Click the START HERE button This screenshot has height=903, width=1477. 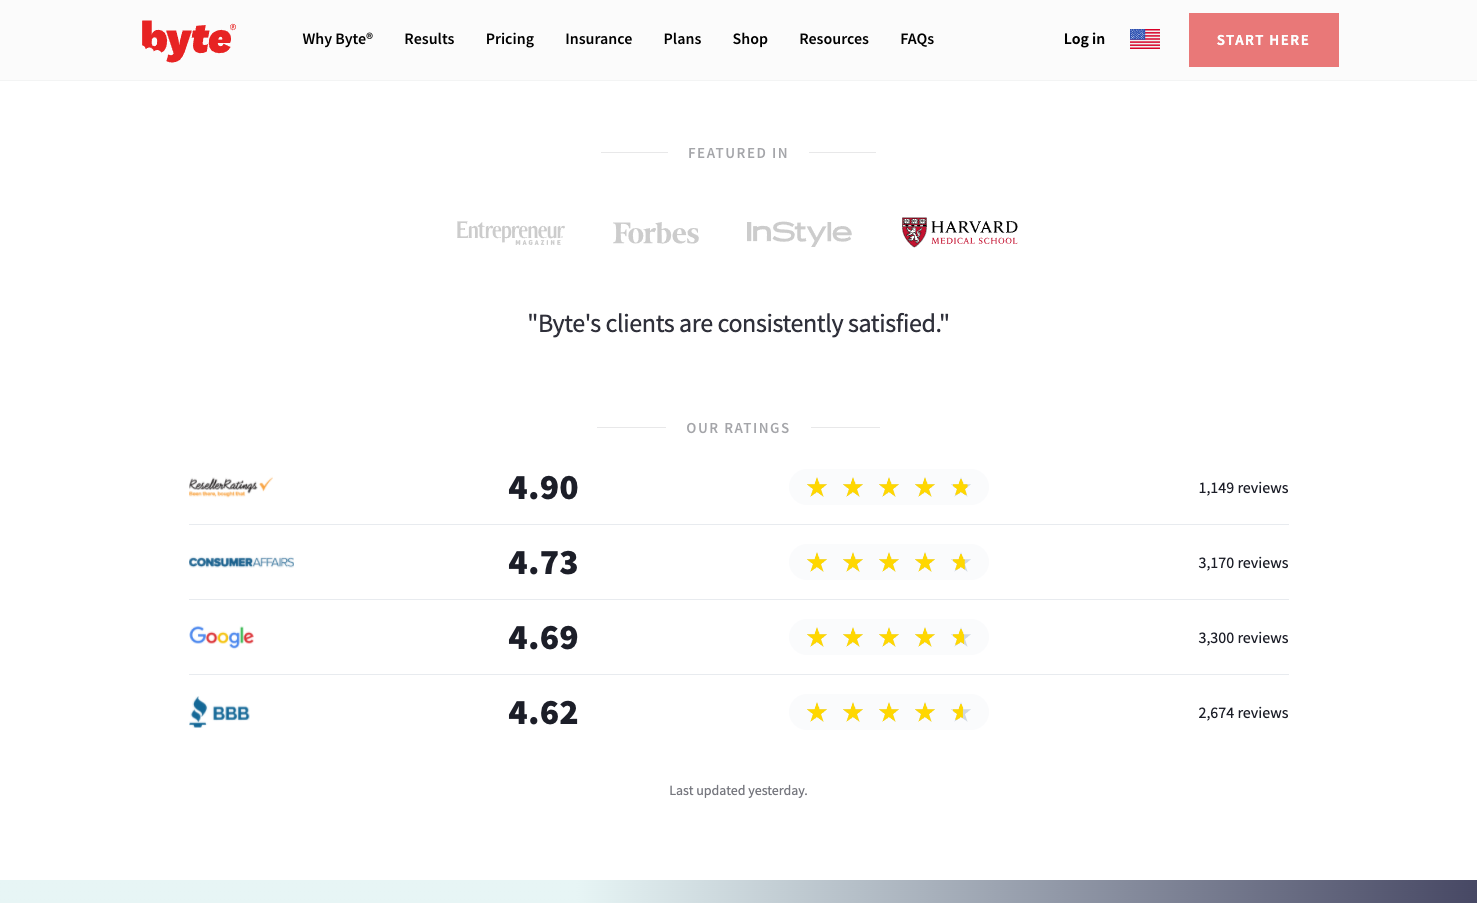point(1263,40)
